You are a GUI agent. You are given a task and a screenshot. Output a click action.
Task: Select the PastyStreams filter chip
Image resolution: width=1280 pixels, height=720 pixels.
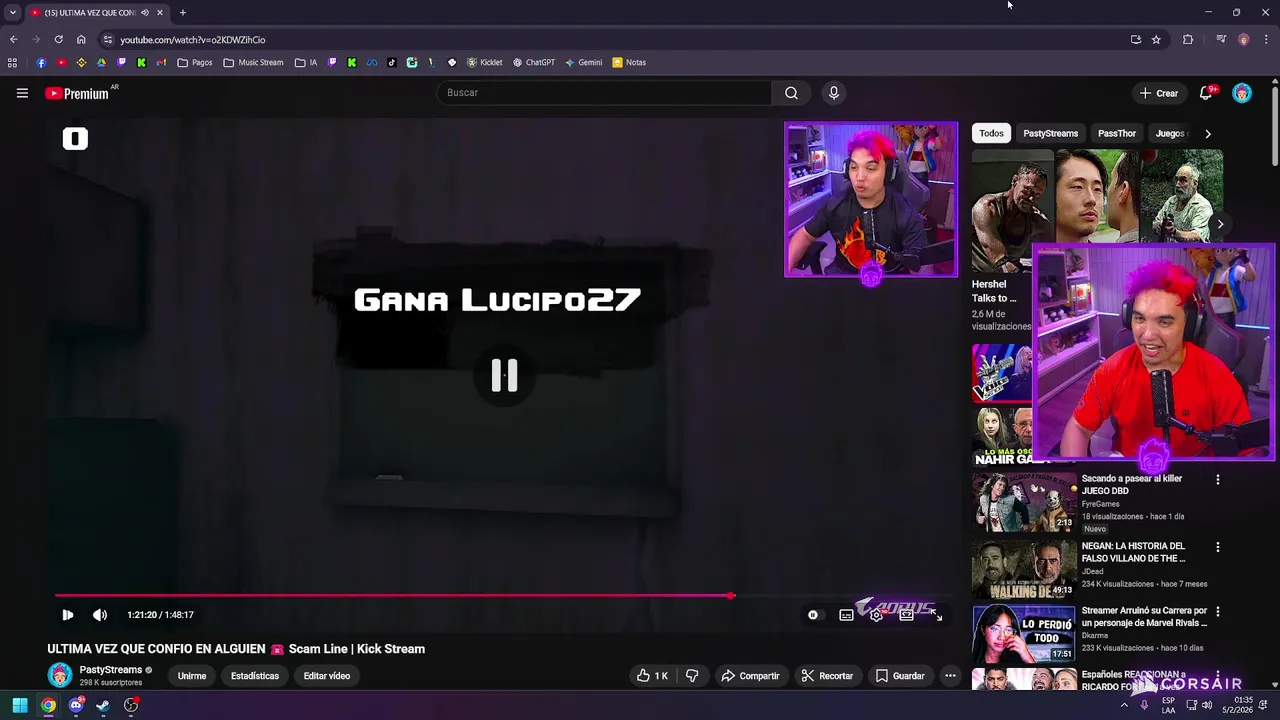tap(1050, 133)
